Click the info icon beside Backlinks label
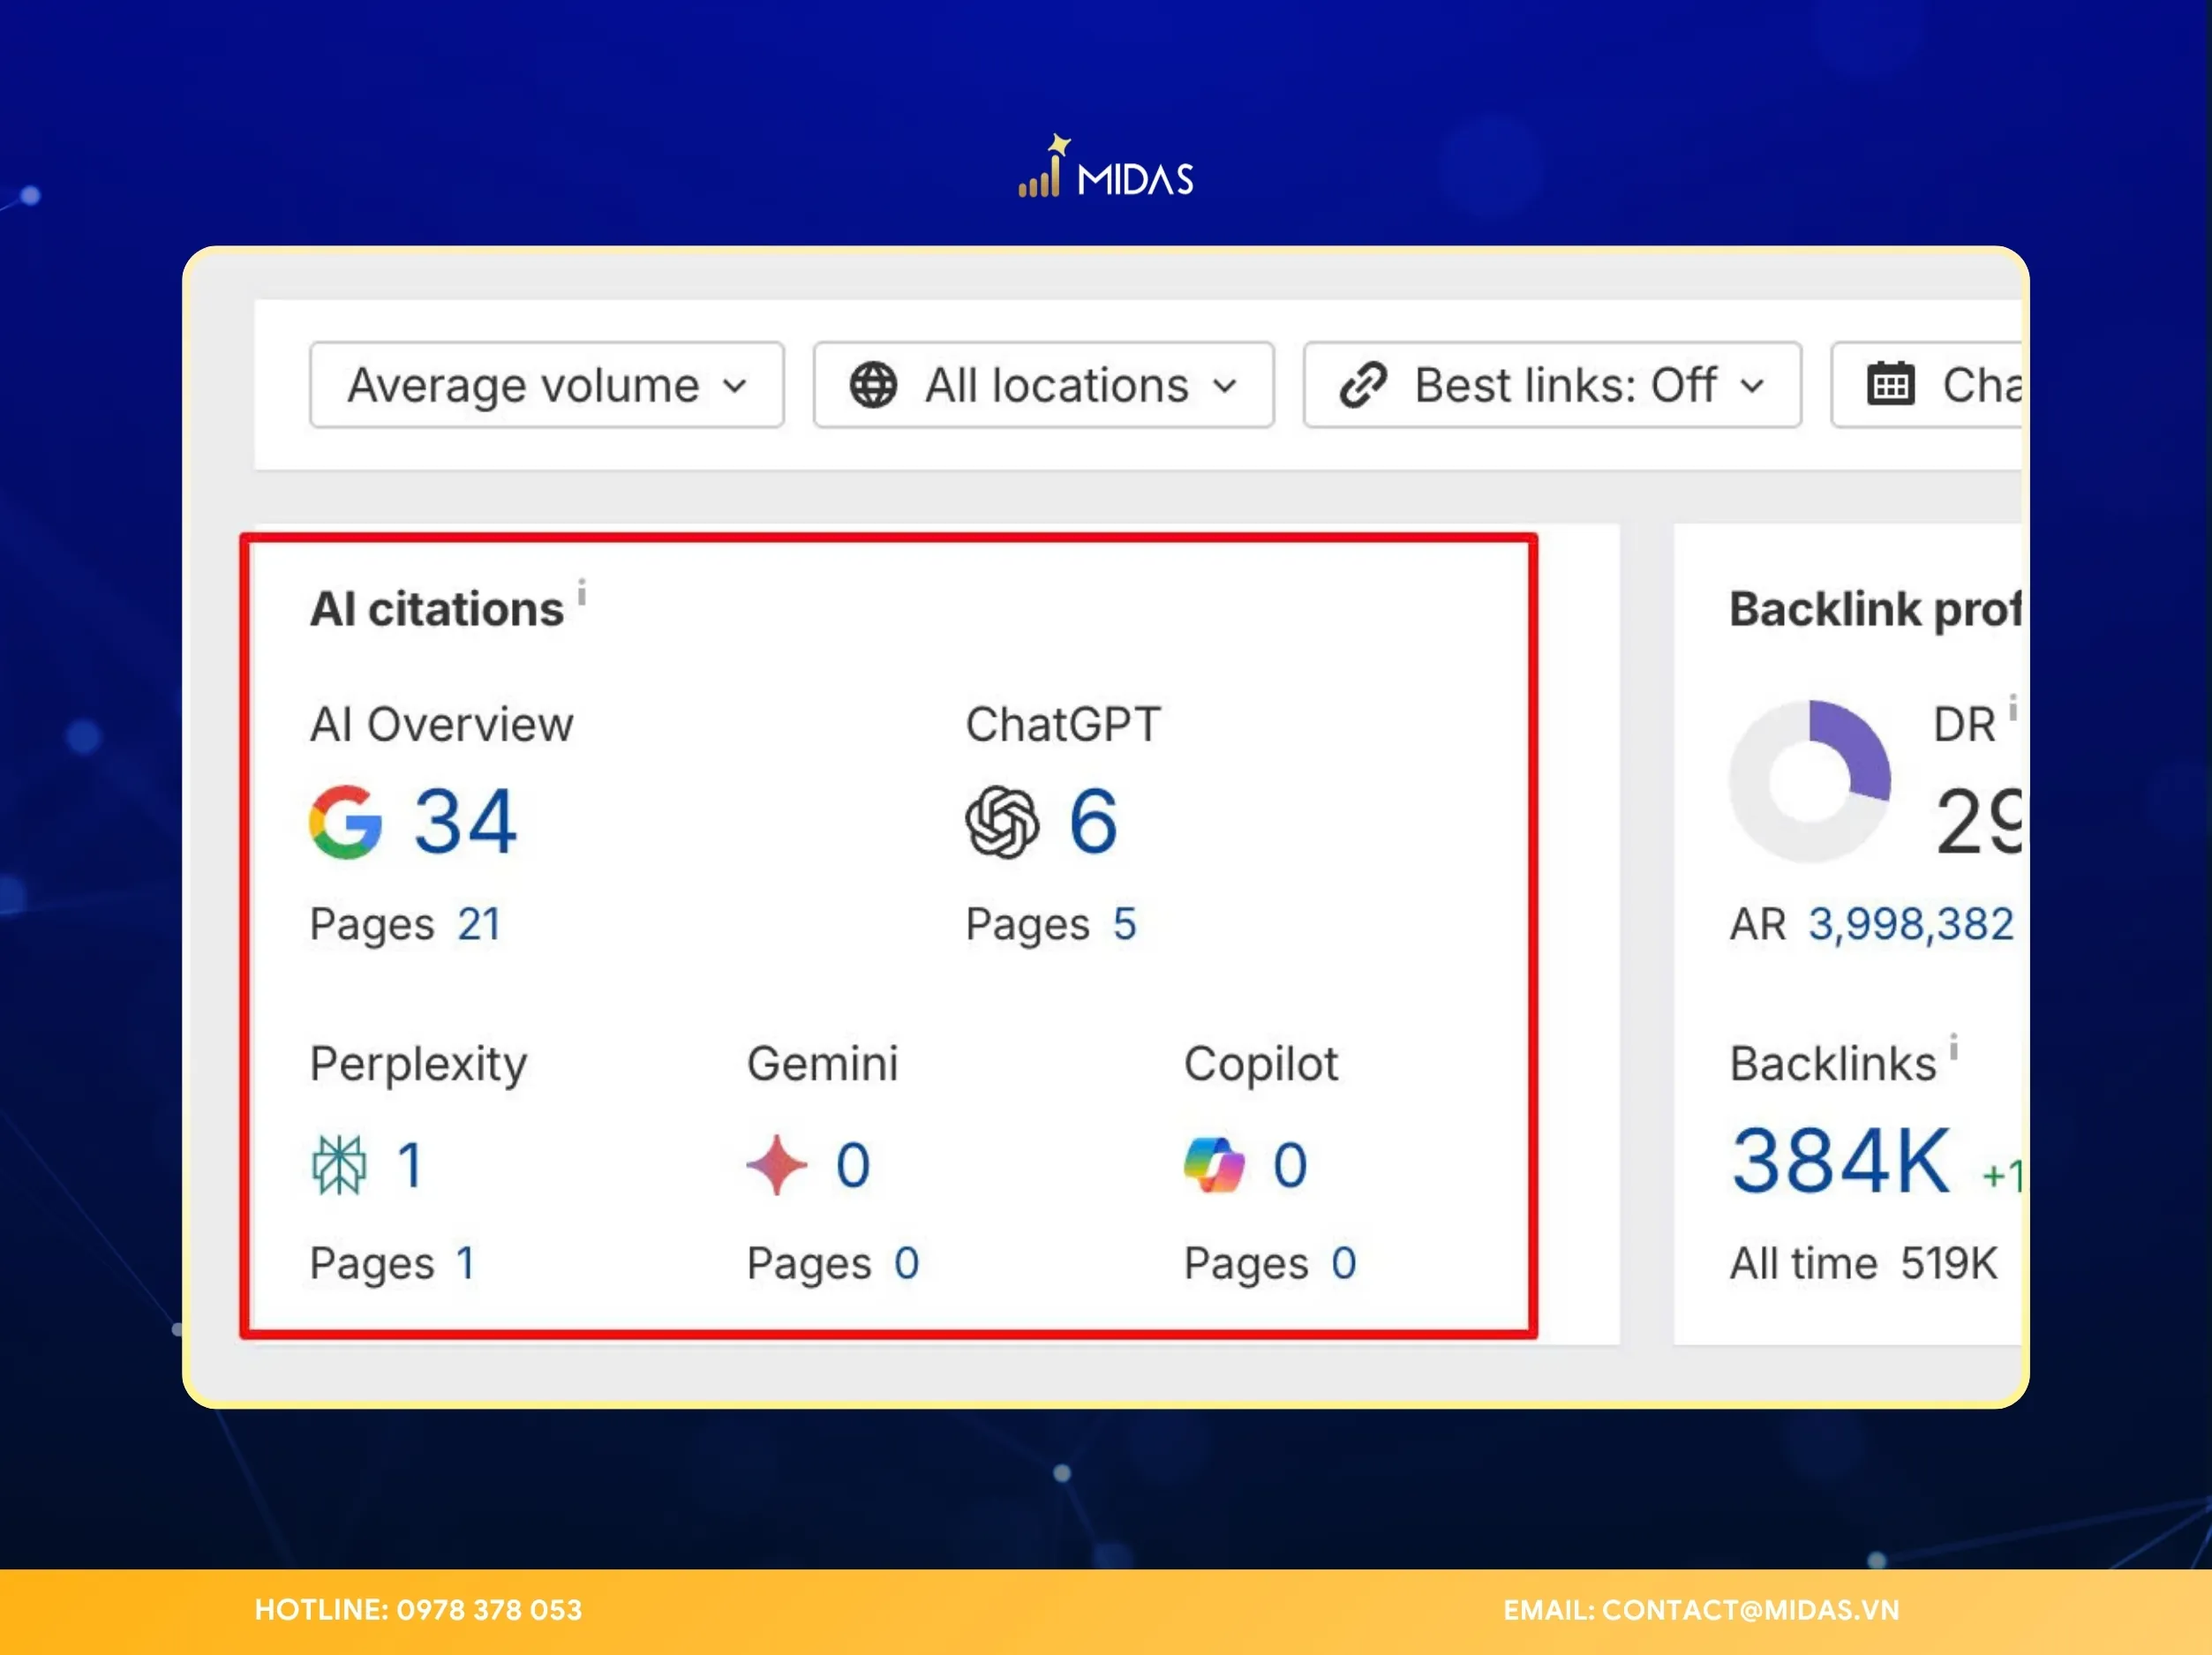The height and width of the screenshot is (1655, 2212). click(x=1953, y=1046)
